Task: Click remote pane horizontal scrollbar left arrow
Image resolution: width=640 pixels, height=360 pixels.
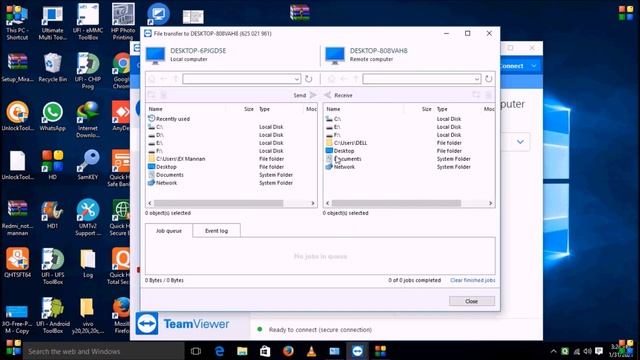Action: click(327, 203)
